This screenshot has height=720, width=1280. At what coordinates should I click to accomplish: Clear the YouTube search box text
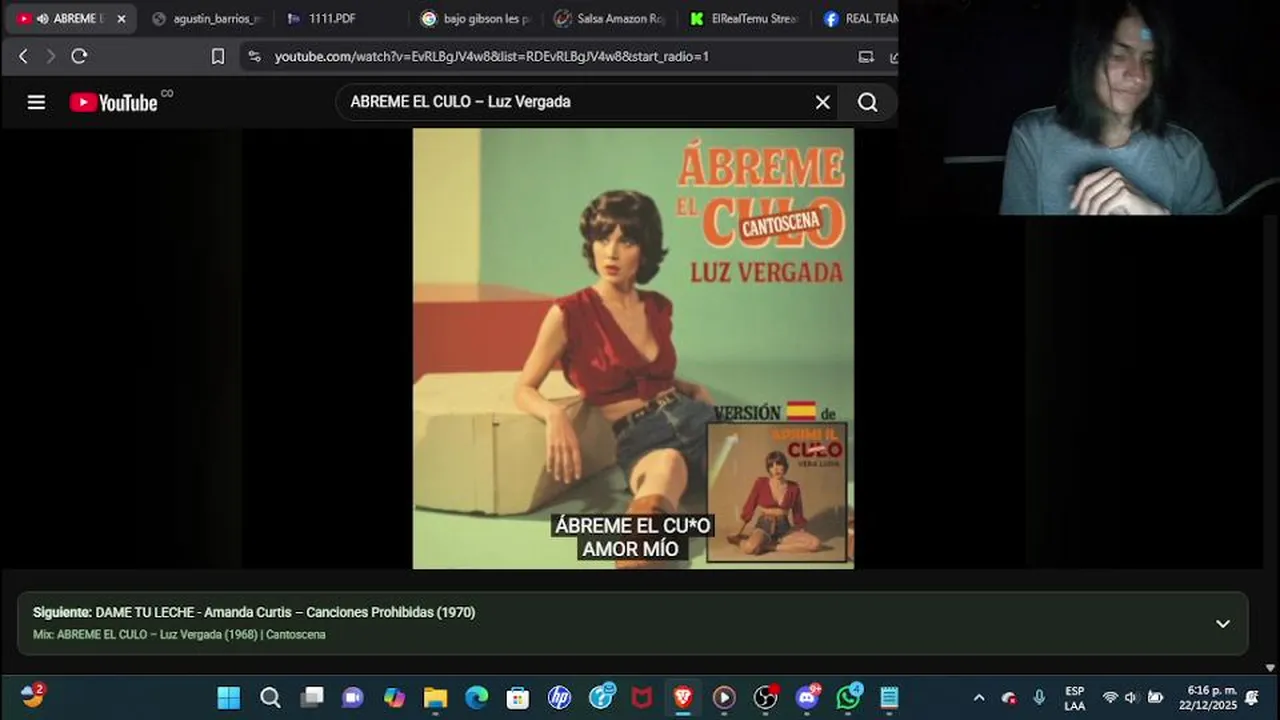(822, 102)
